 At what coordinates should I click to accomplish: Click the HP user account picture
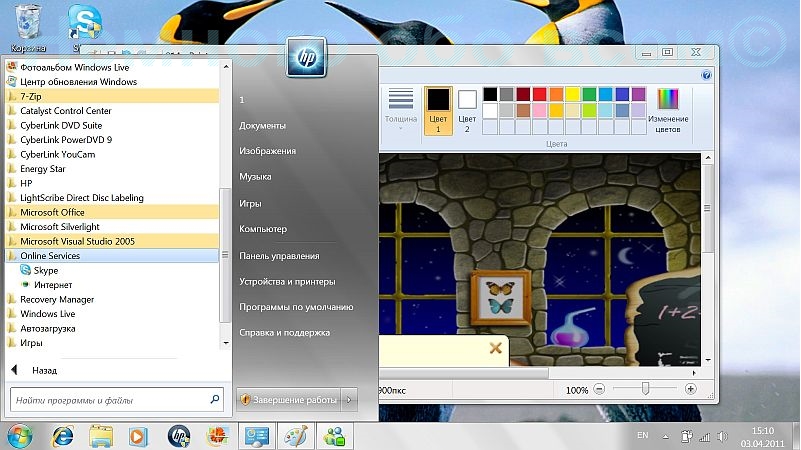coord(306,59)
